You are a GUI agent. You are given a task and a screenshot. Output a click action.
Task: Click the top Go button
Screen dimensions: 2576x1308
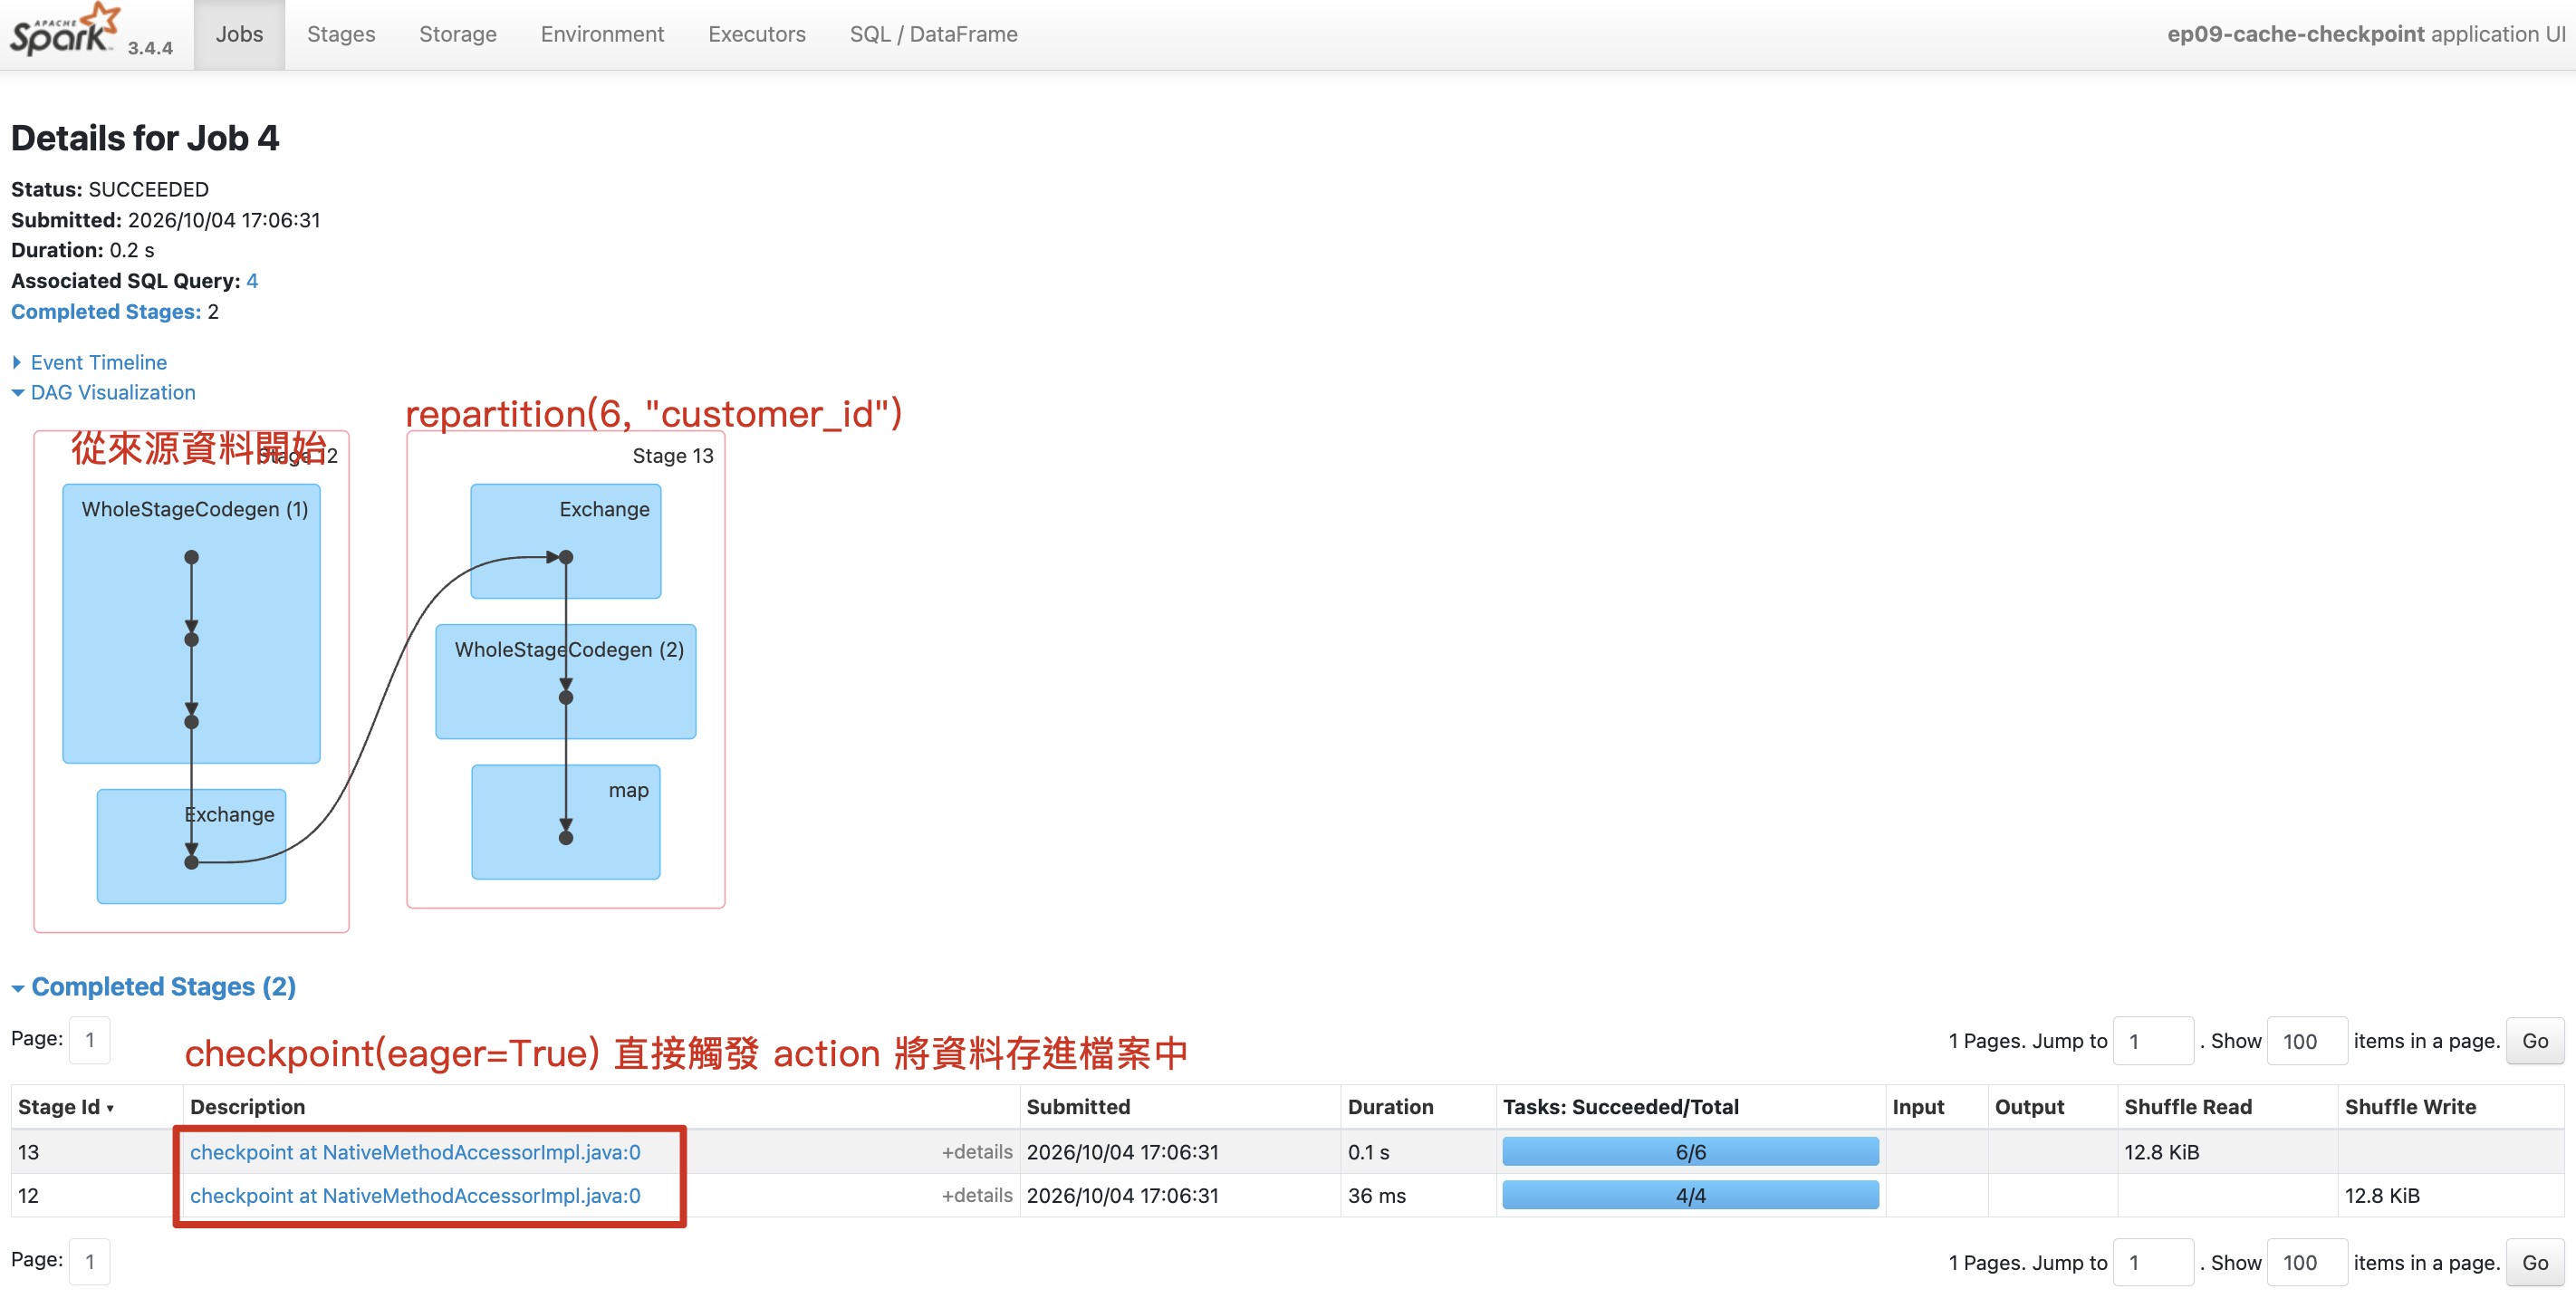point(2535,1041)
